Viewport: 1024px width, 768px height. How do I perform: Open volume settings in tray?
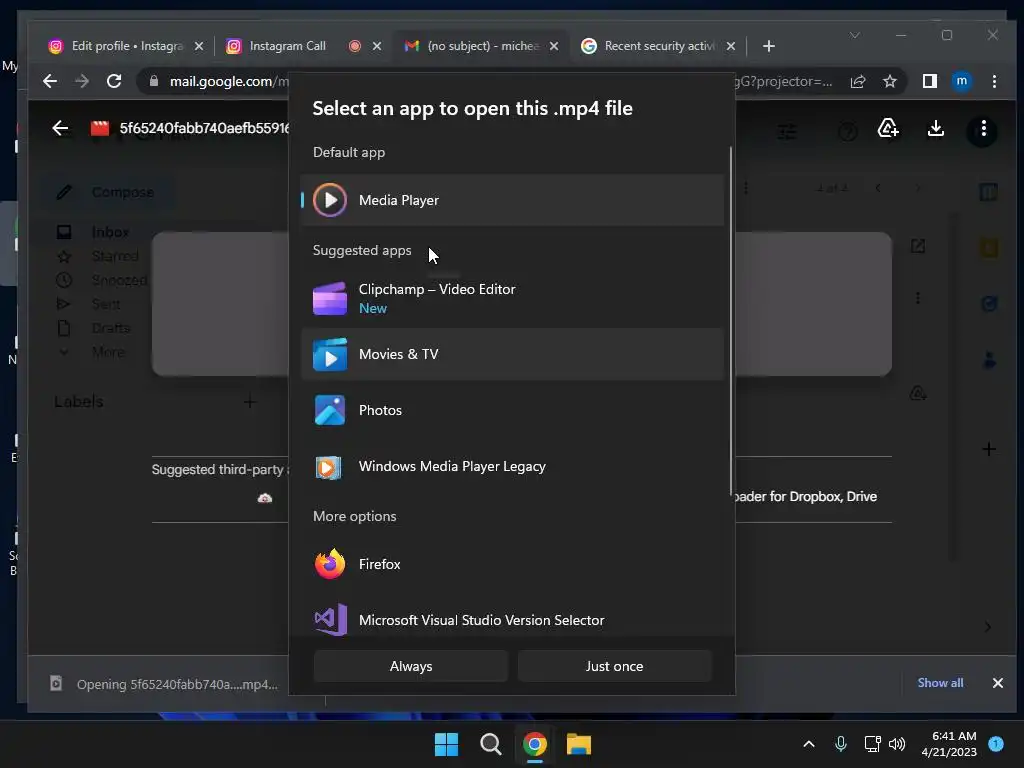coord(897,744)
